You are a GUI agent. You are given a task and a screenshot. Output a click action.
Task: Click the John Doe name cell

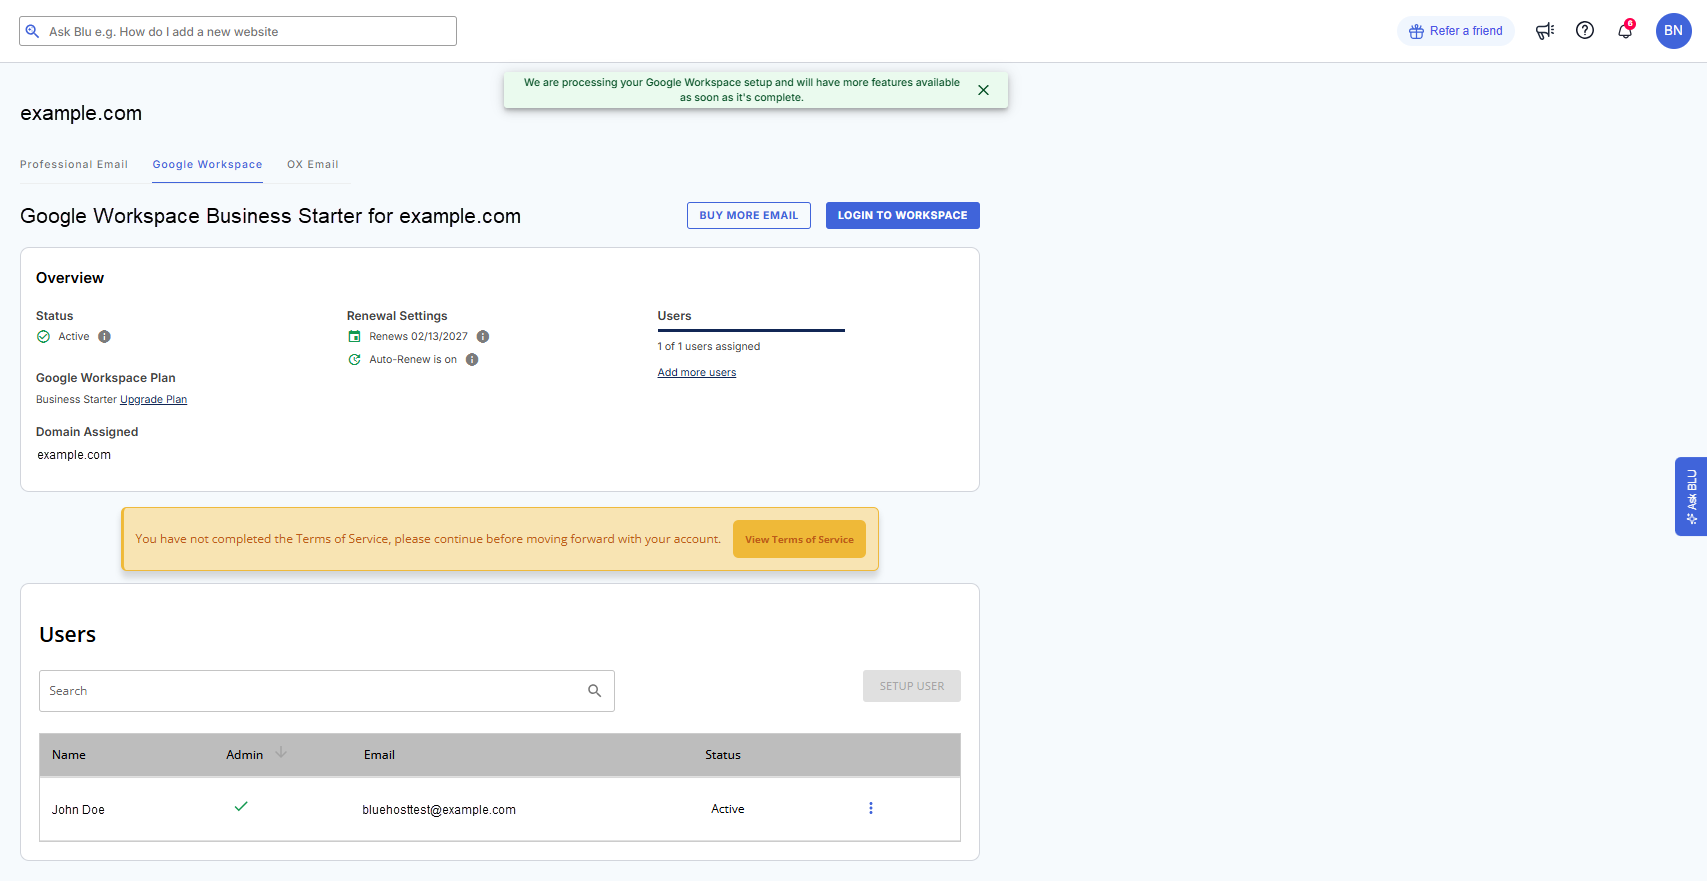coord(78,810)
